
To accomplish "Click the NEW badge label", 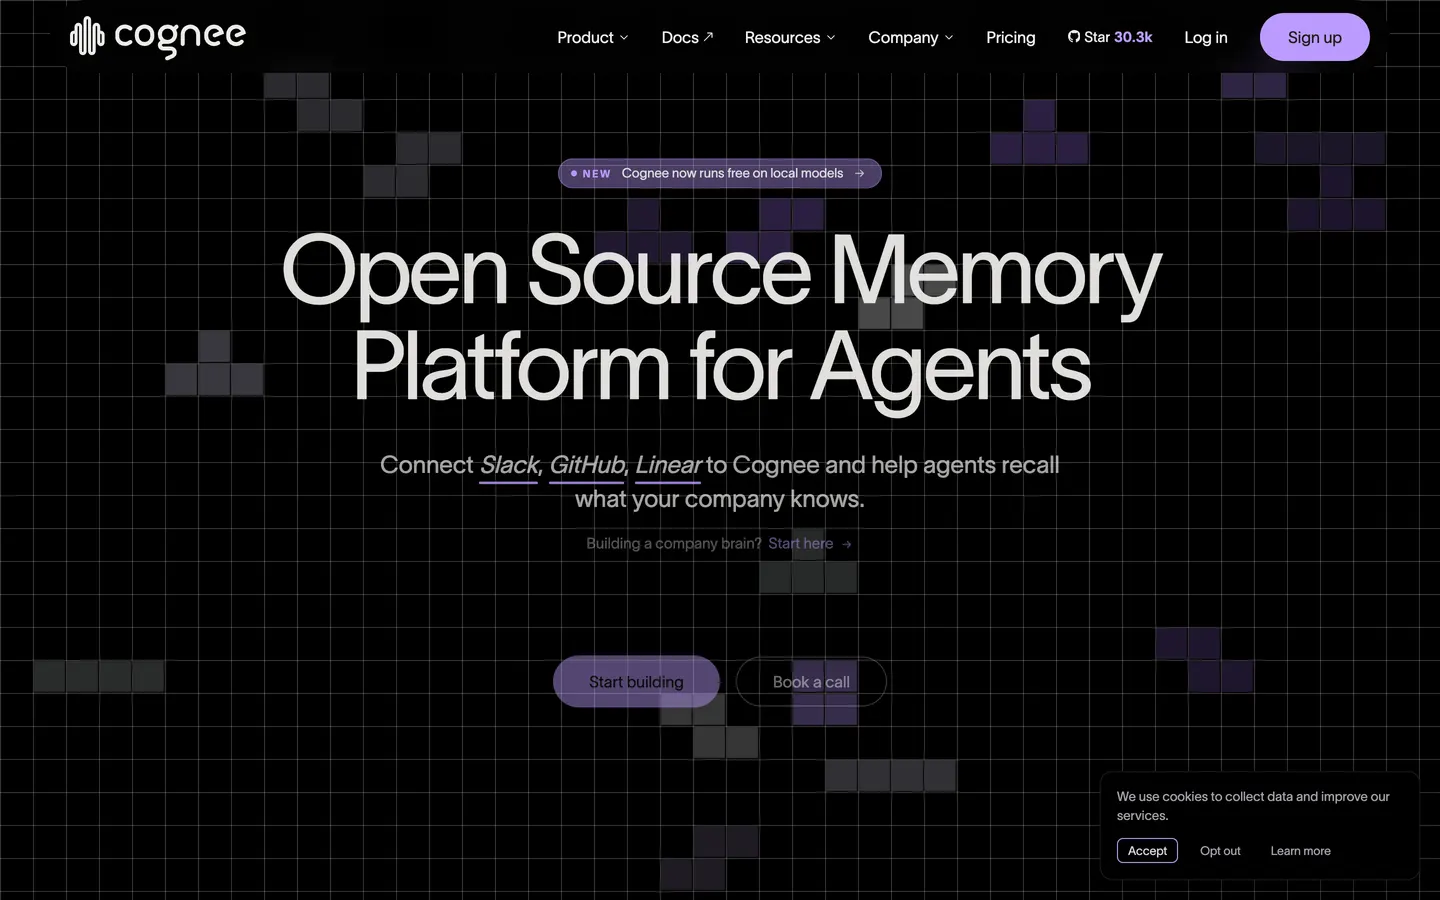I will pyautogui.click(x=596, y=174).
